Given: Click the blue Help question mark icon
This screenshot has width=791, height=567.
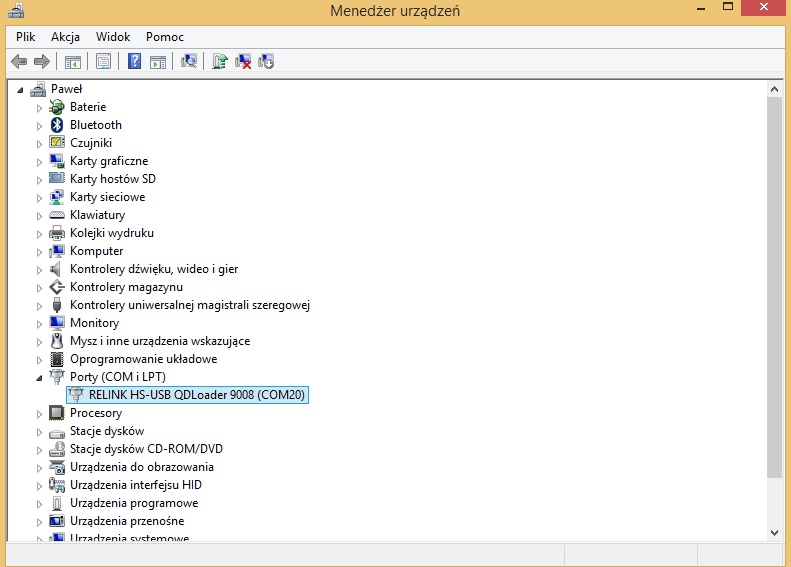Looking at the screenshot, I should [134, 62].
